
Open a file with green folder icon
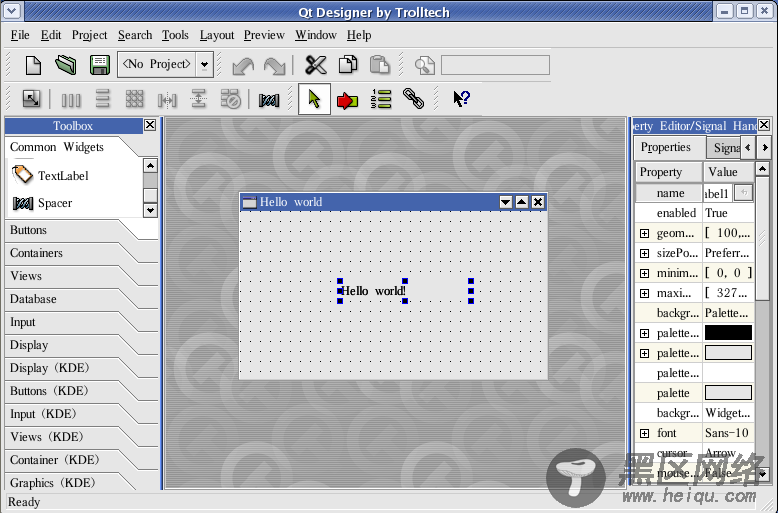pyautogui.click(x=66, y=65)
